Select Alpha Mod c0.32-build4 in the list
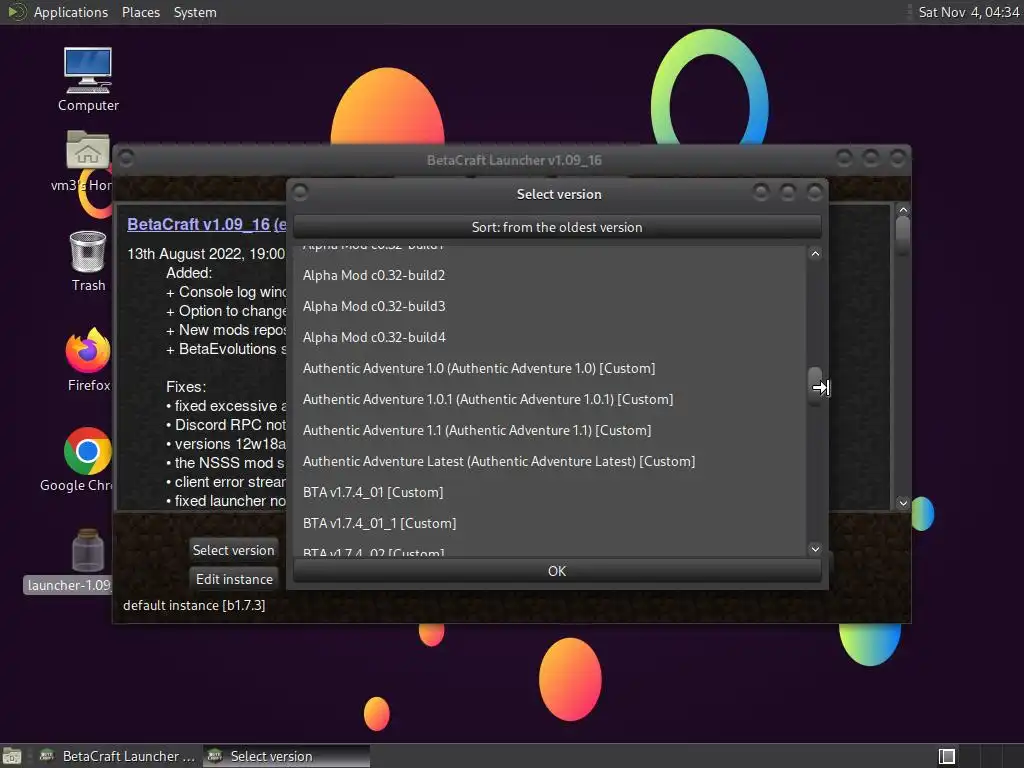The image size is (1024, 768). pos(549,337)
